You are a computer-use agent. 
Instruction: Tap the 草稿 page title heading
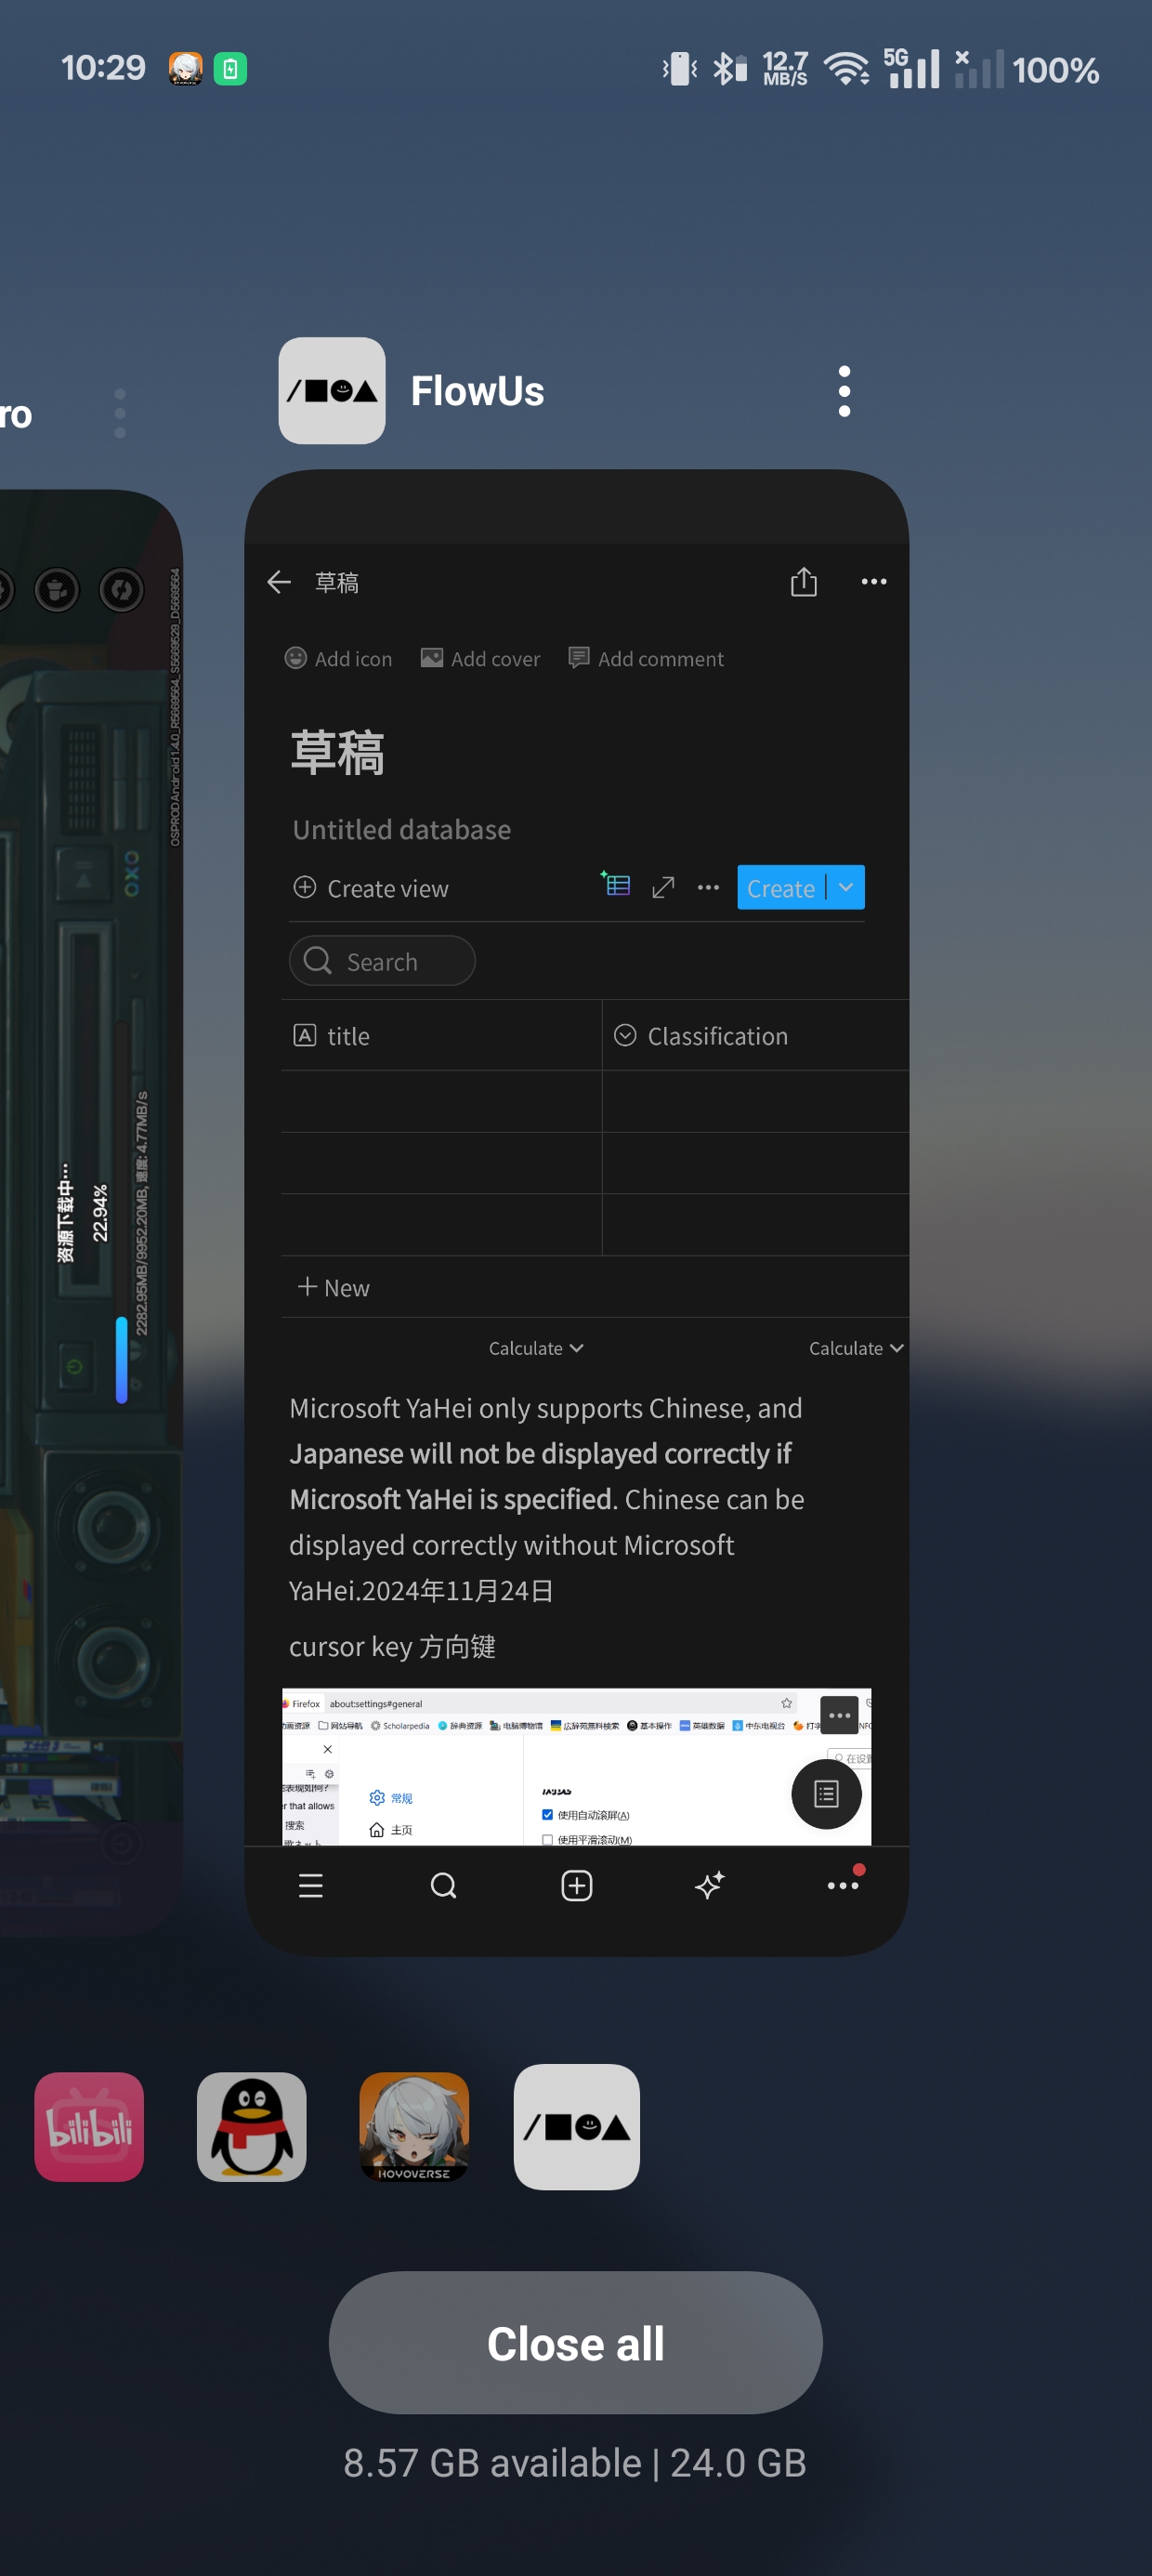click(337, 753)
